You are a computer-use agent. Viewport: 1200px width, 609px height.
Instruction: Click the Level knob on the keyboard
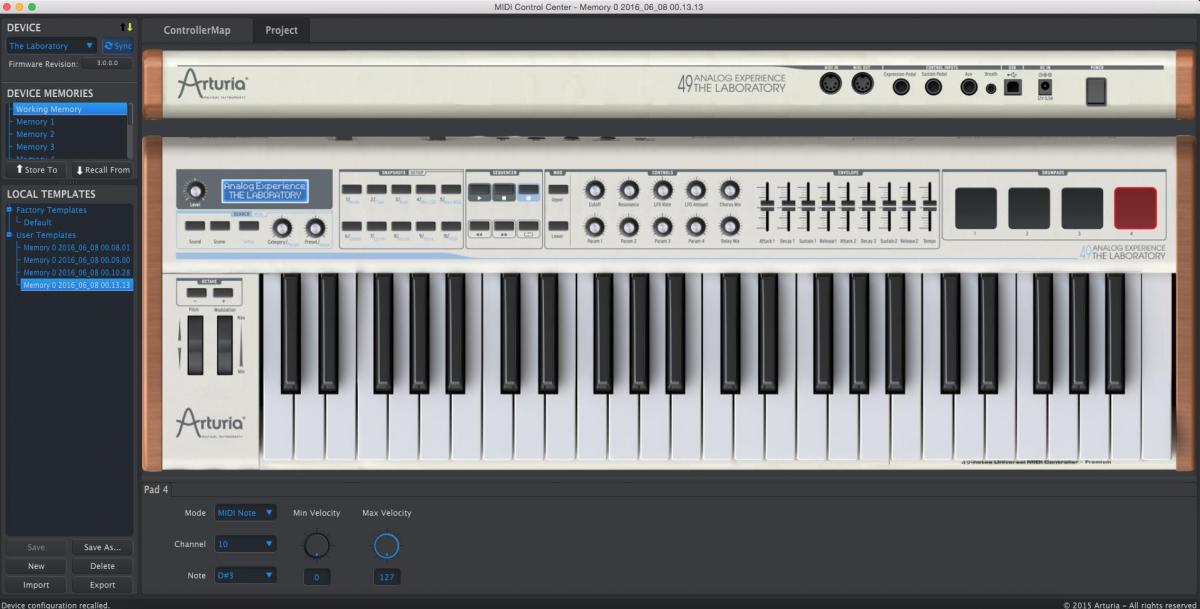[196, 190]
